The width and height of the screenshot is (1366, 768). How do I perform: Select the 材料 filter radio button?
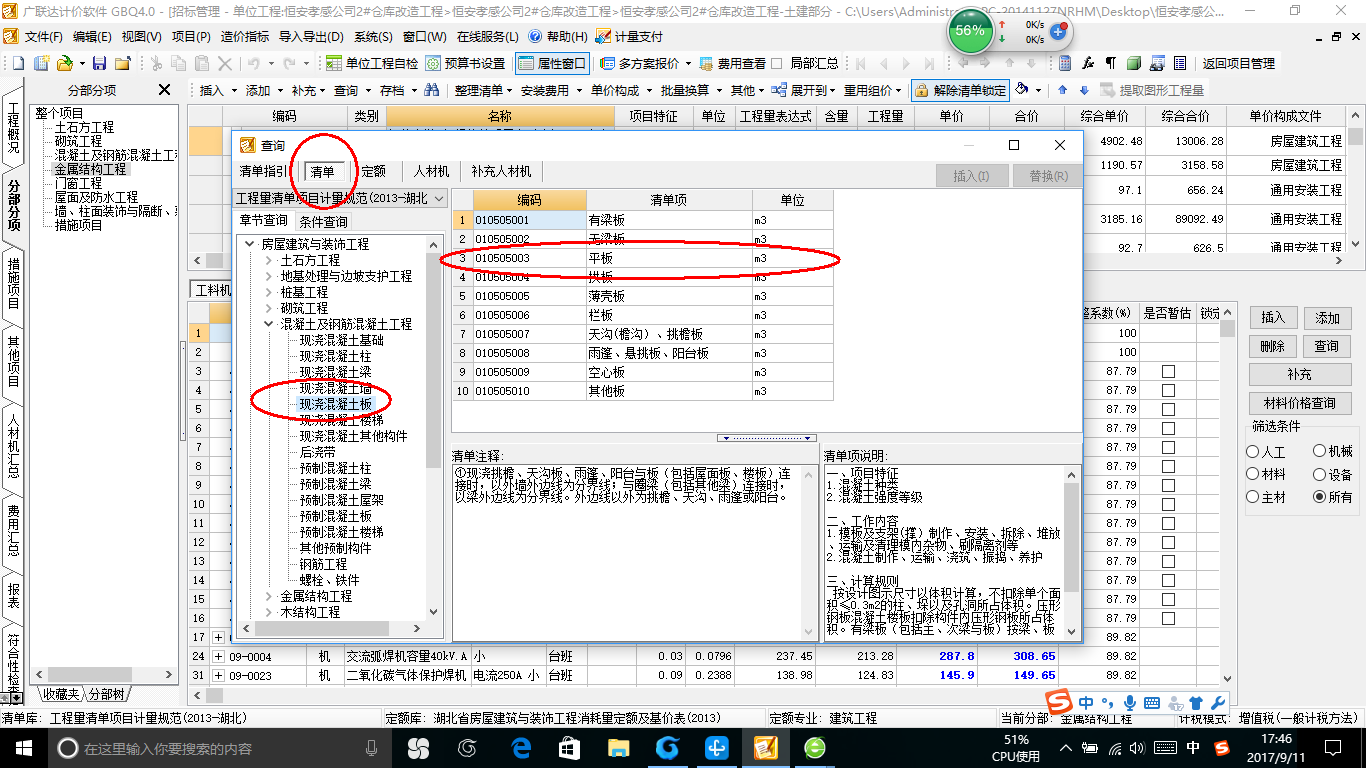(x=1253, y=474)
